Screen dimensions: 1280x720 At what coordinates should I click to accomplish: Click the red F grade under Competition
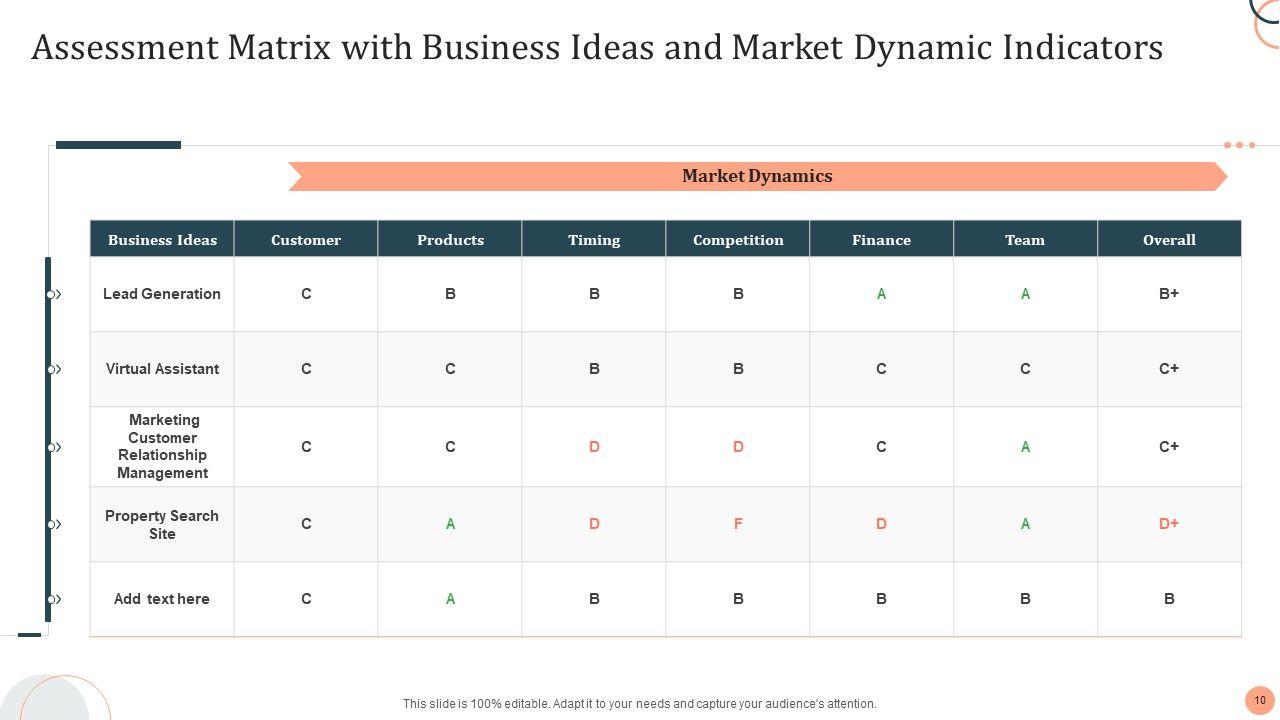coord(738,524)
